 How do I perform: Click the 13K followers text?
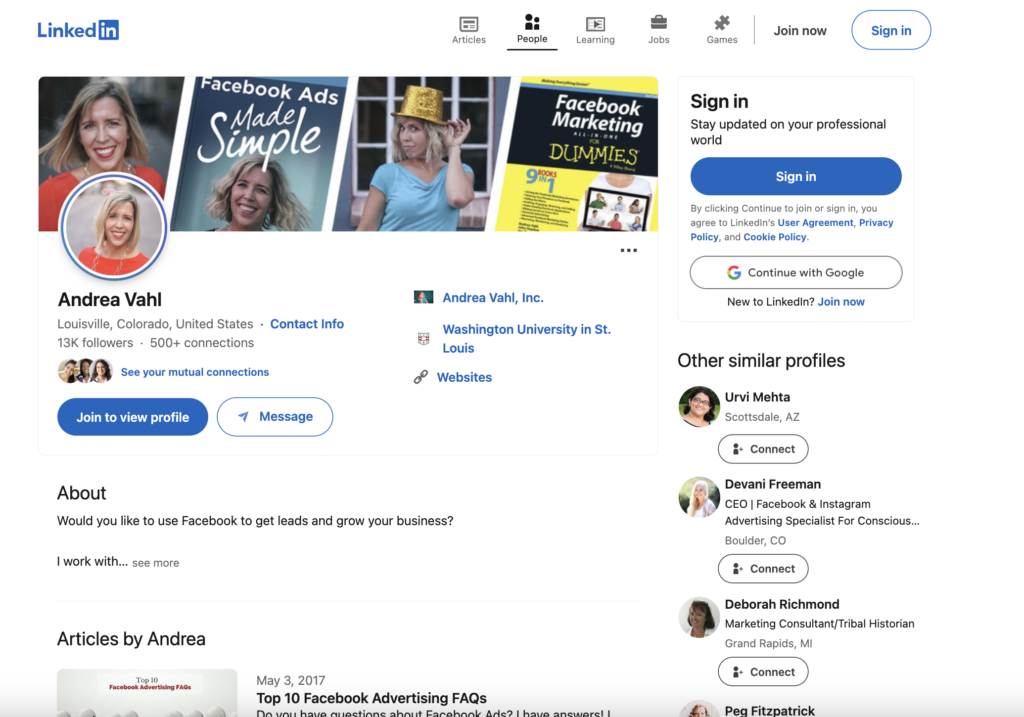click(x=95, y=343)
